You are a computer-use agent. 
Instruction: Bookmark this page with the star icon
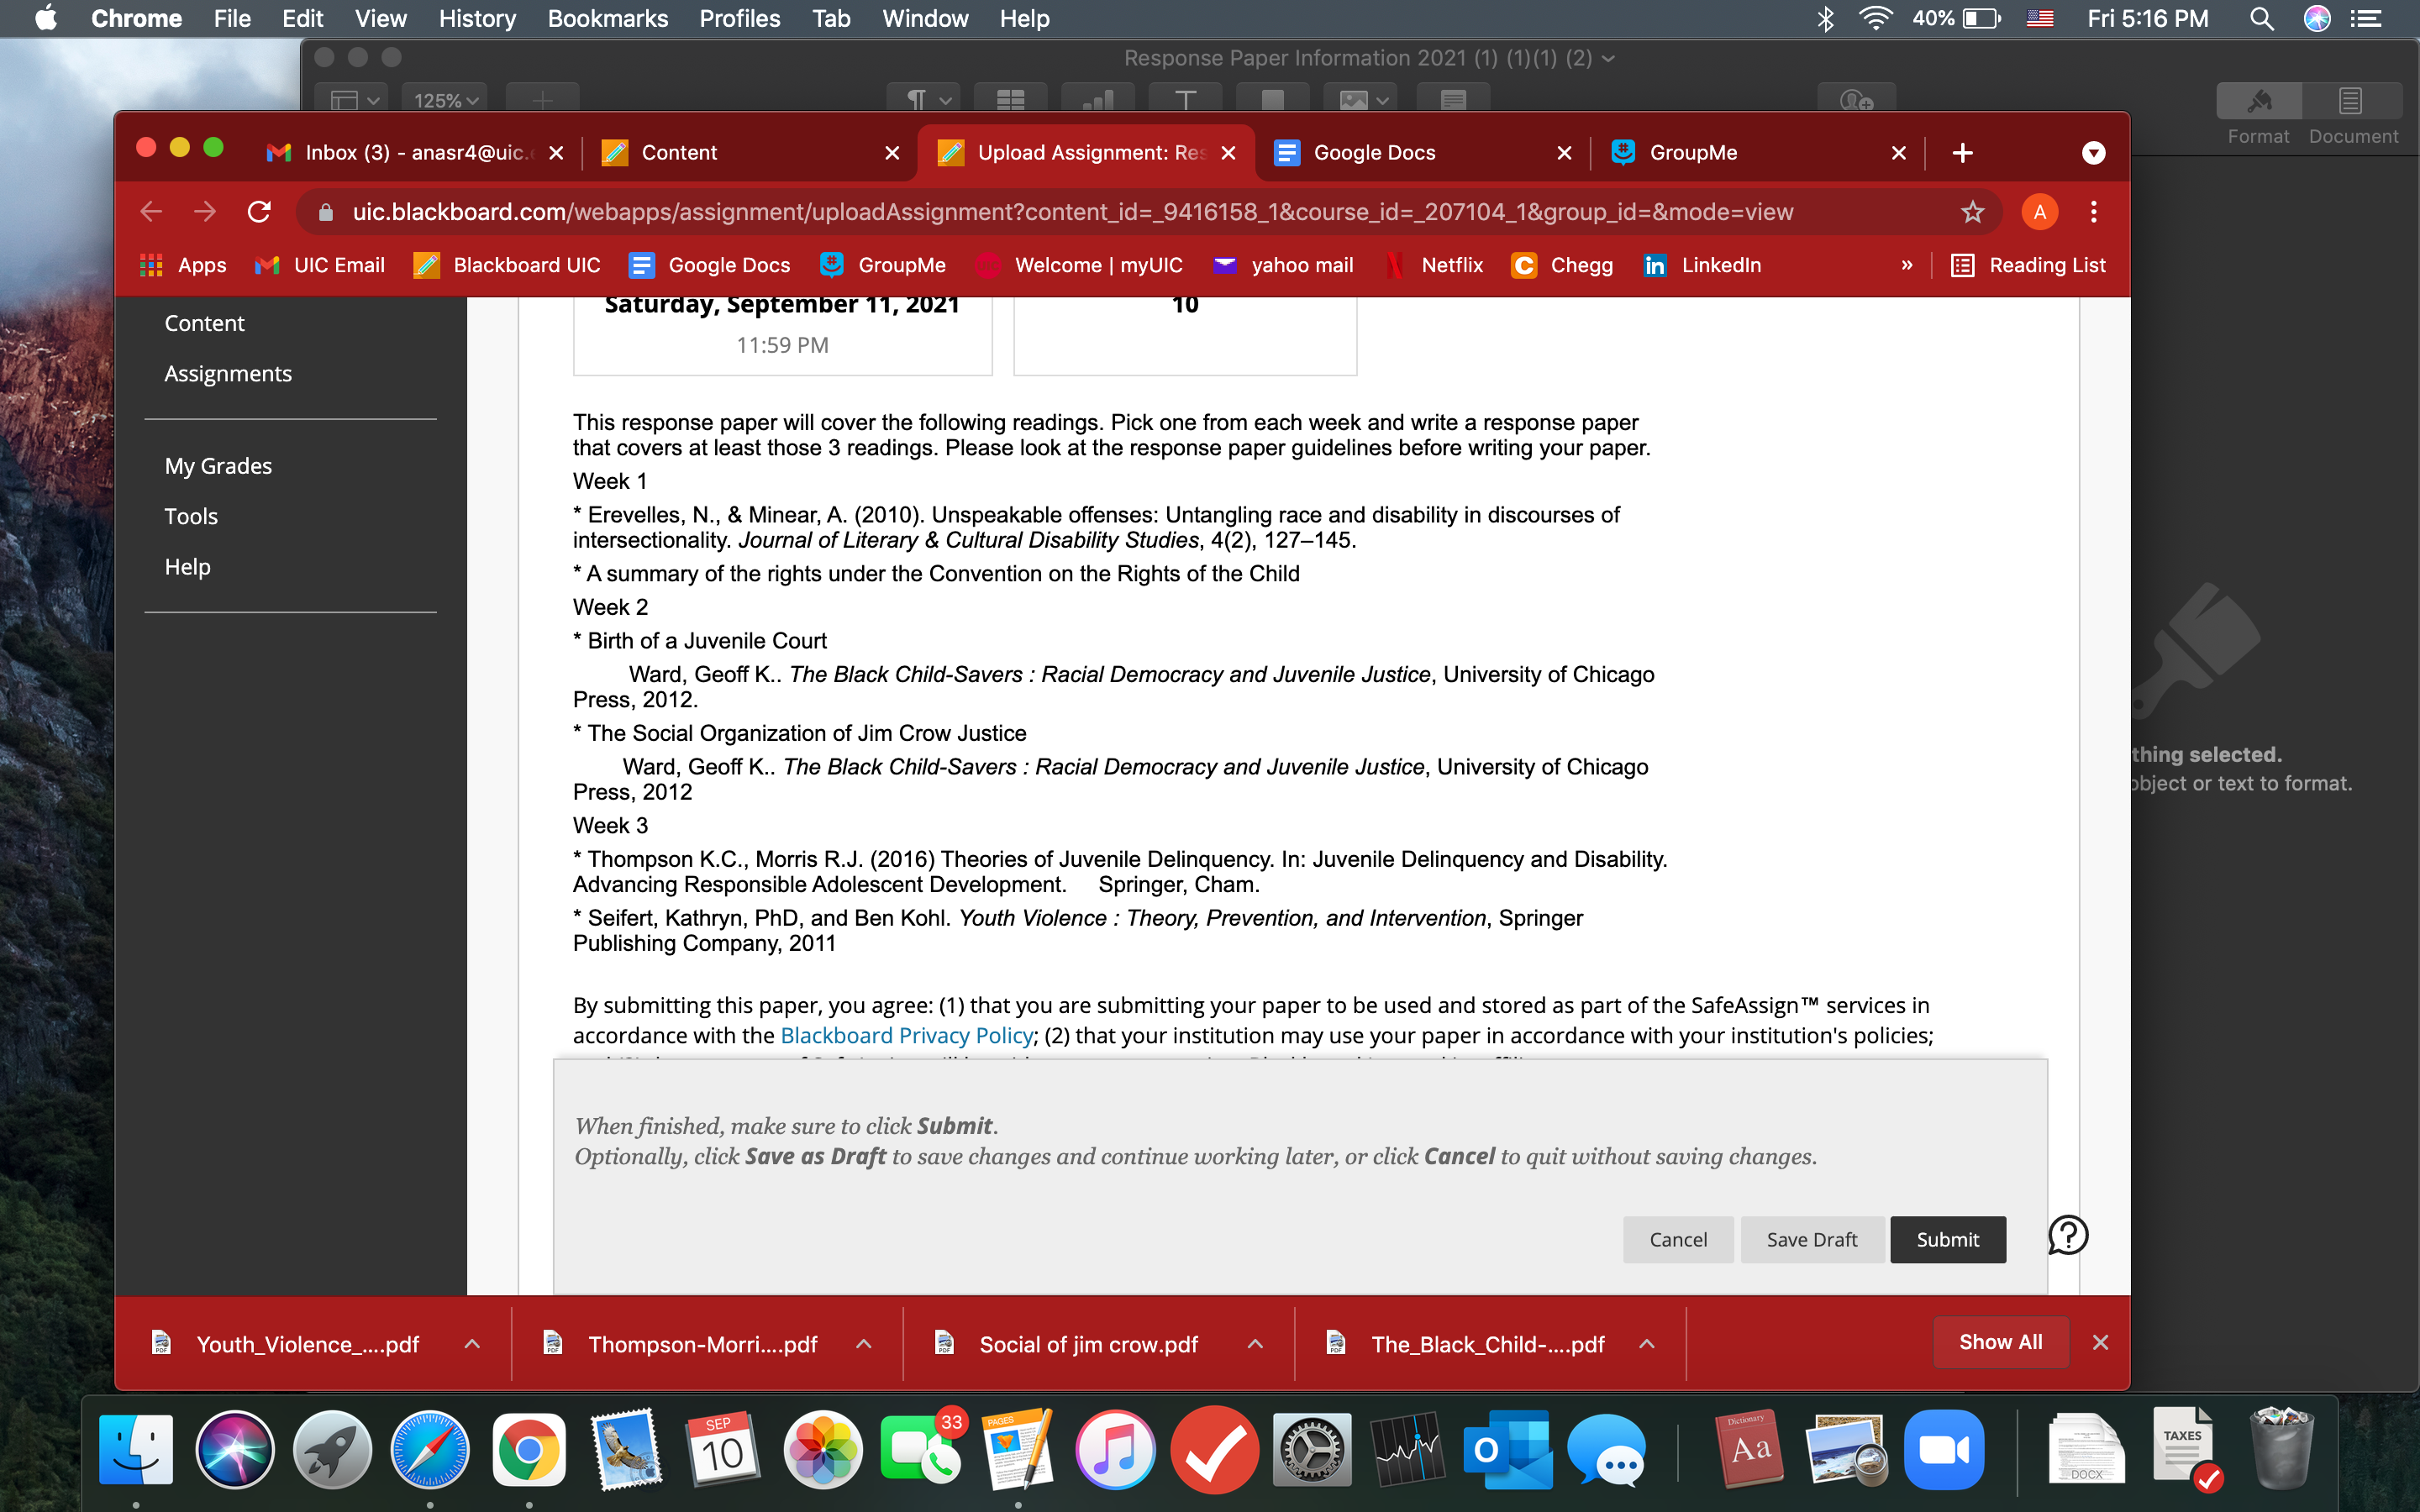pyautogui.click(x=1972, y=212)
